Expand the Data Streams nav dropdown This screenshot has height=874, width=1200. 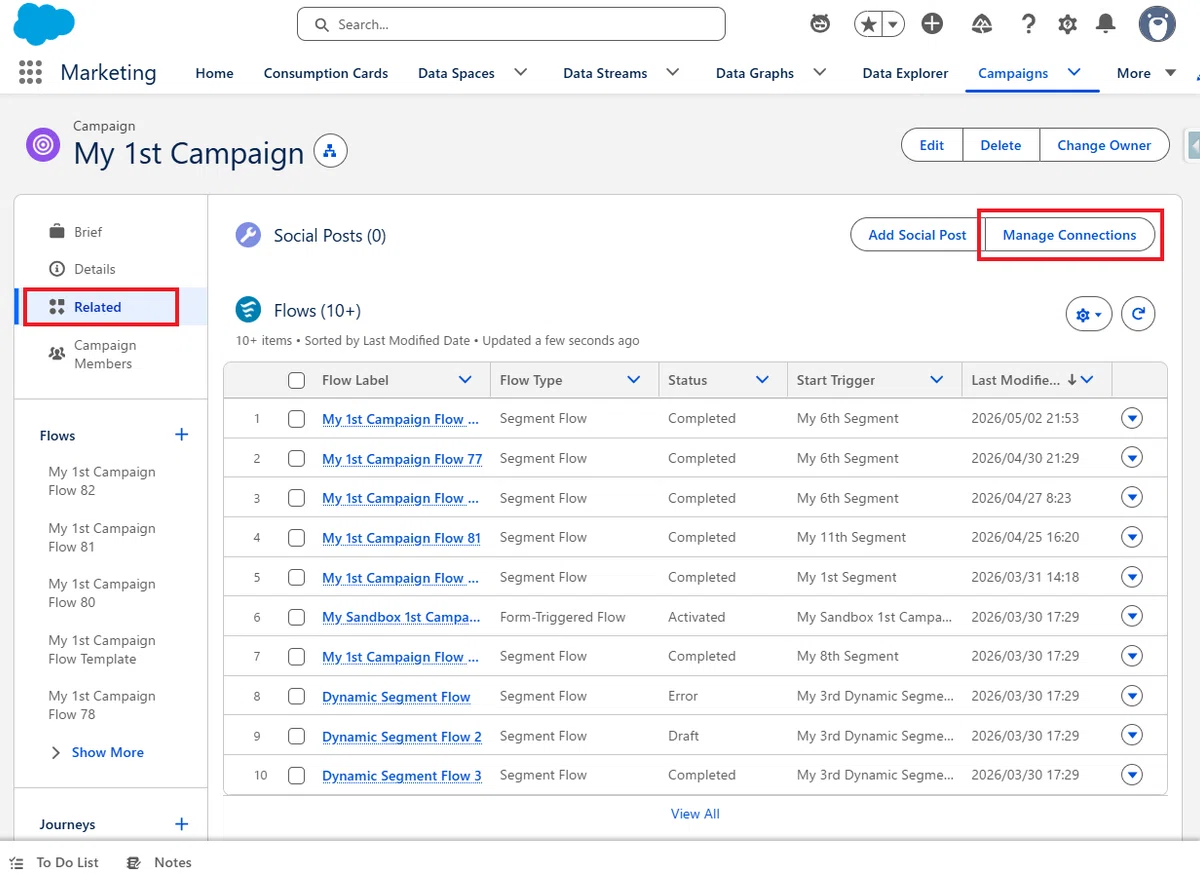[672, 72]
